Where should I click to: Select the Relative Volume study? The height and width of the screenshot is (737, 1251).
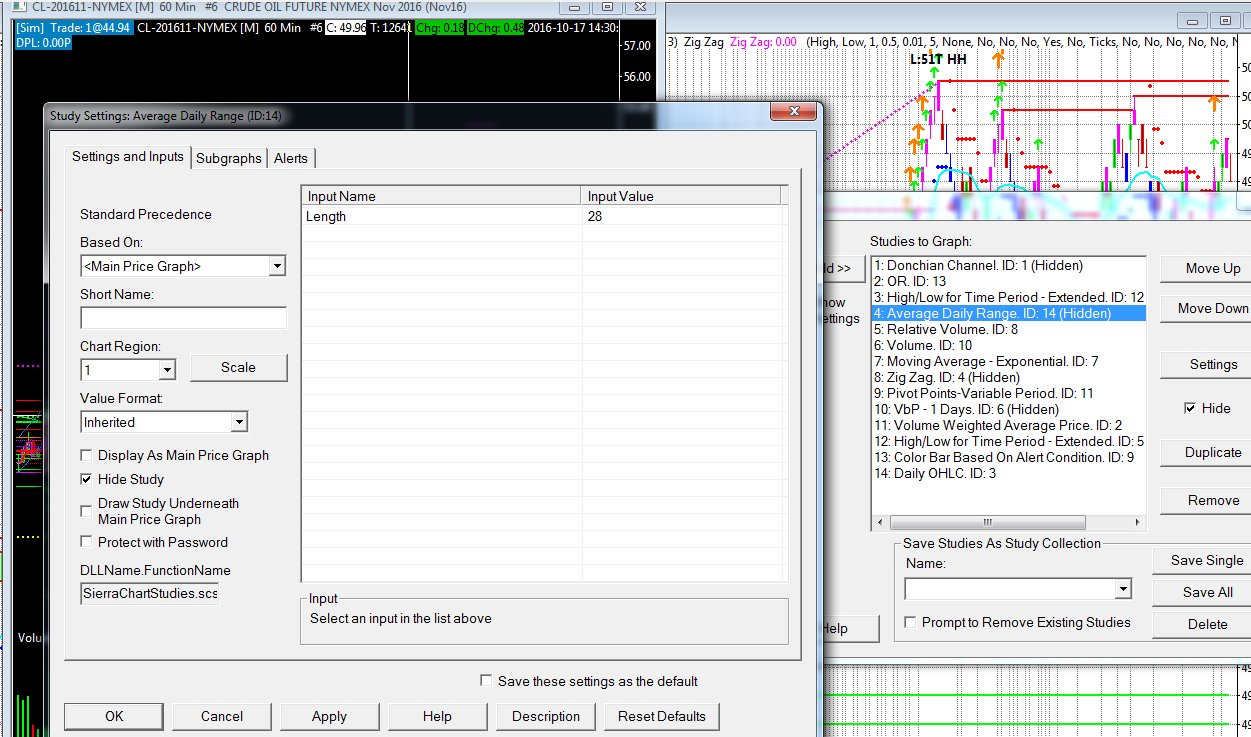pyautogui.click(x=1008, y=329)
